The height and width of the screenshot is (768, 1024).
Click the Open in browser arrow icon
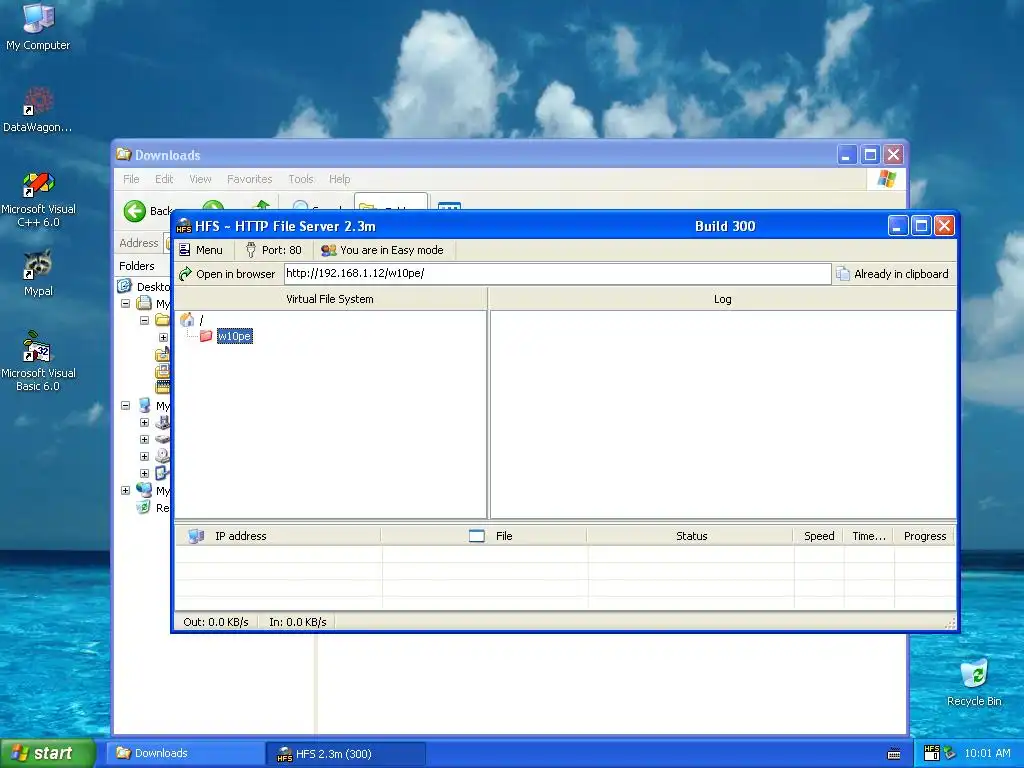tap(185, 274)
